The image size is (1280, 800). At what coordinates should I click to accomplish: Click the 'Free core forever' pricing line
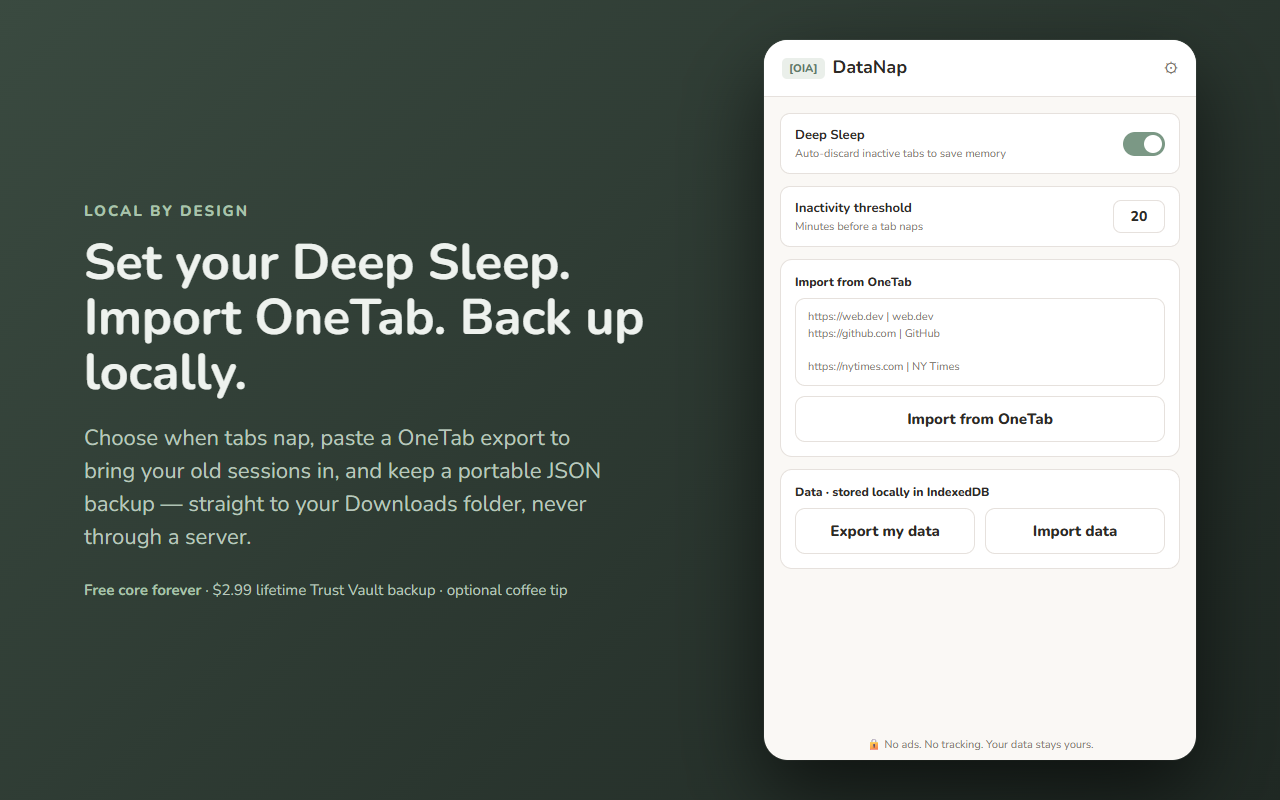(x=326, y=590)
